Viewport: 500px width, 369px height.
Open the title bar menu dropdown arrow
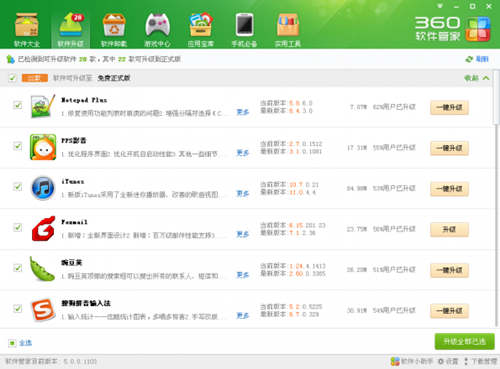click(440, 6)
